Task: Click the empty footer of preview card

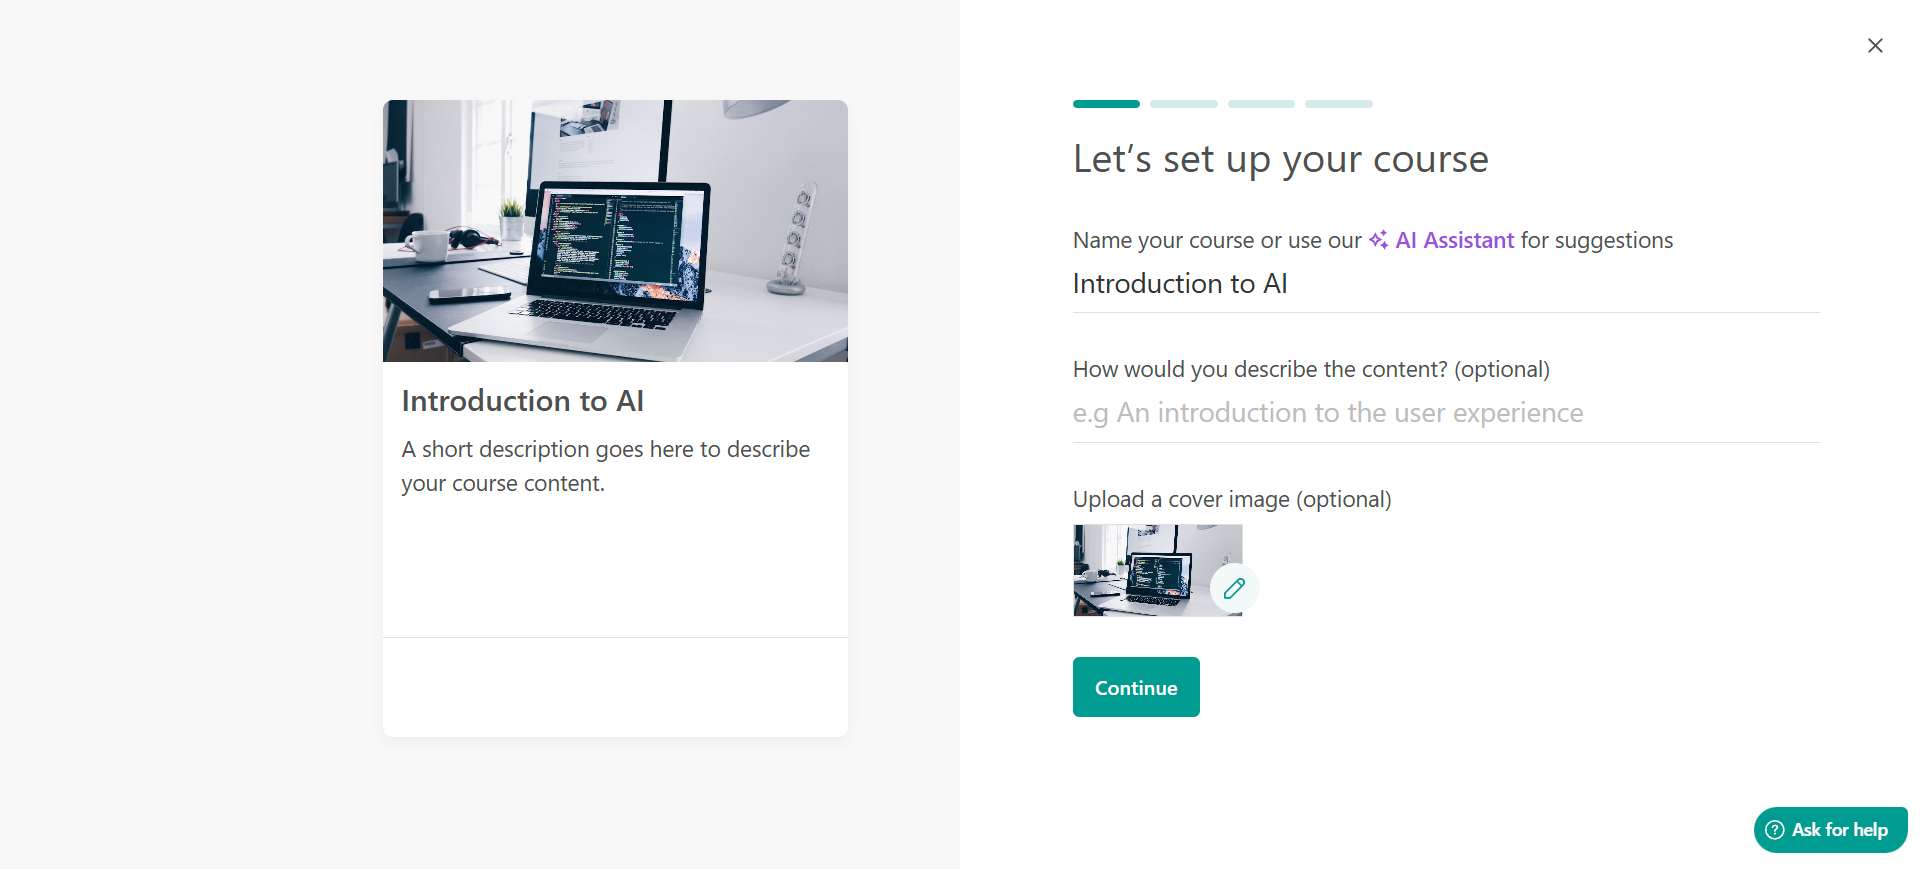Action: (x=615, y=688)
